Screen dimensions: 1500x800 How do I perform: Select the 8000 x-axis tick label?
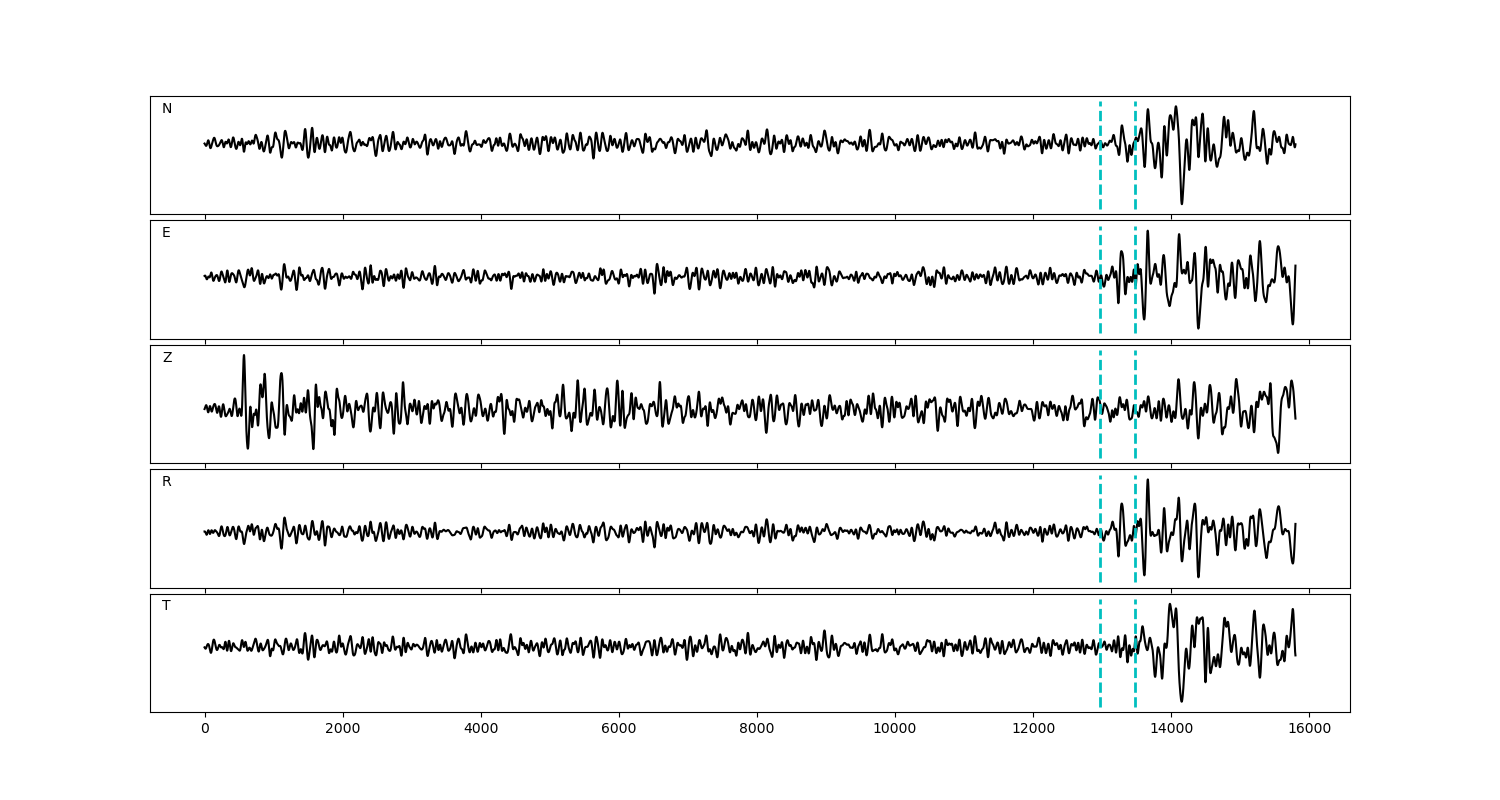757,730
